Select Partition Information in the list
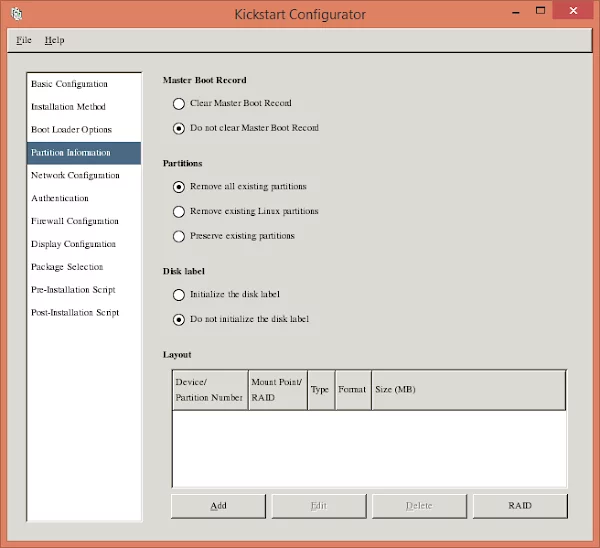The width and height of the screenshot is (600, 548). [x=84, y=153]
